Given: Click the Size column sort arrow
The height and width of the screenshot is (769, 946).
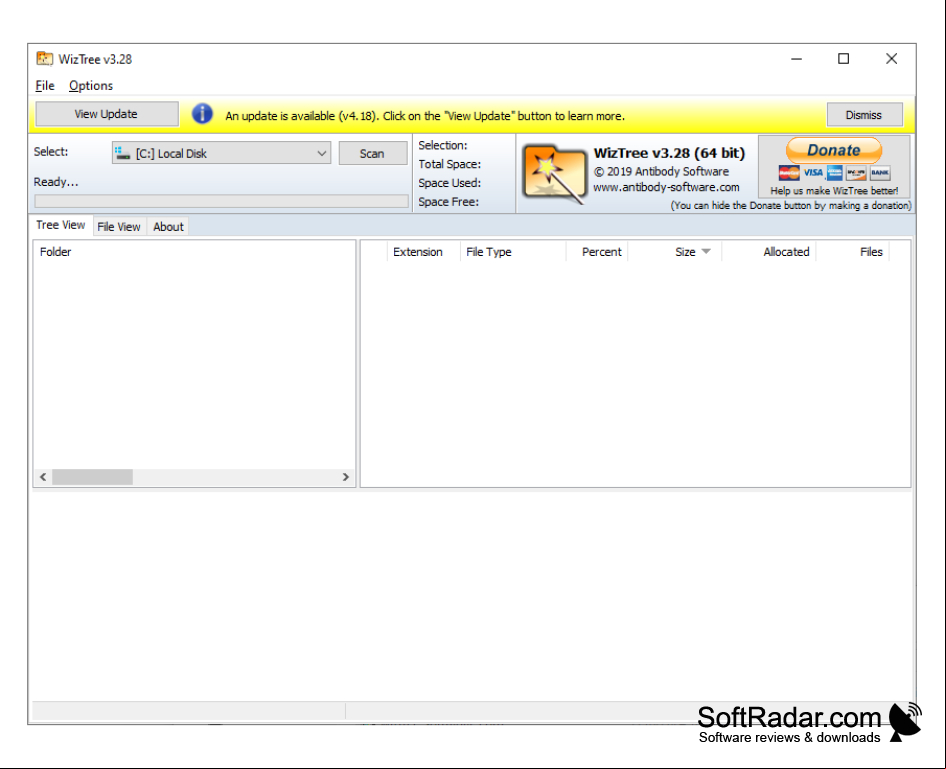Looking at the screenshot, I should [x=706, y=252].
